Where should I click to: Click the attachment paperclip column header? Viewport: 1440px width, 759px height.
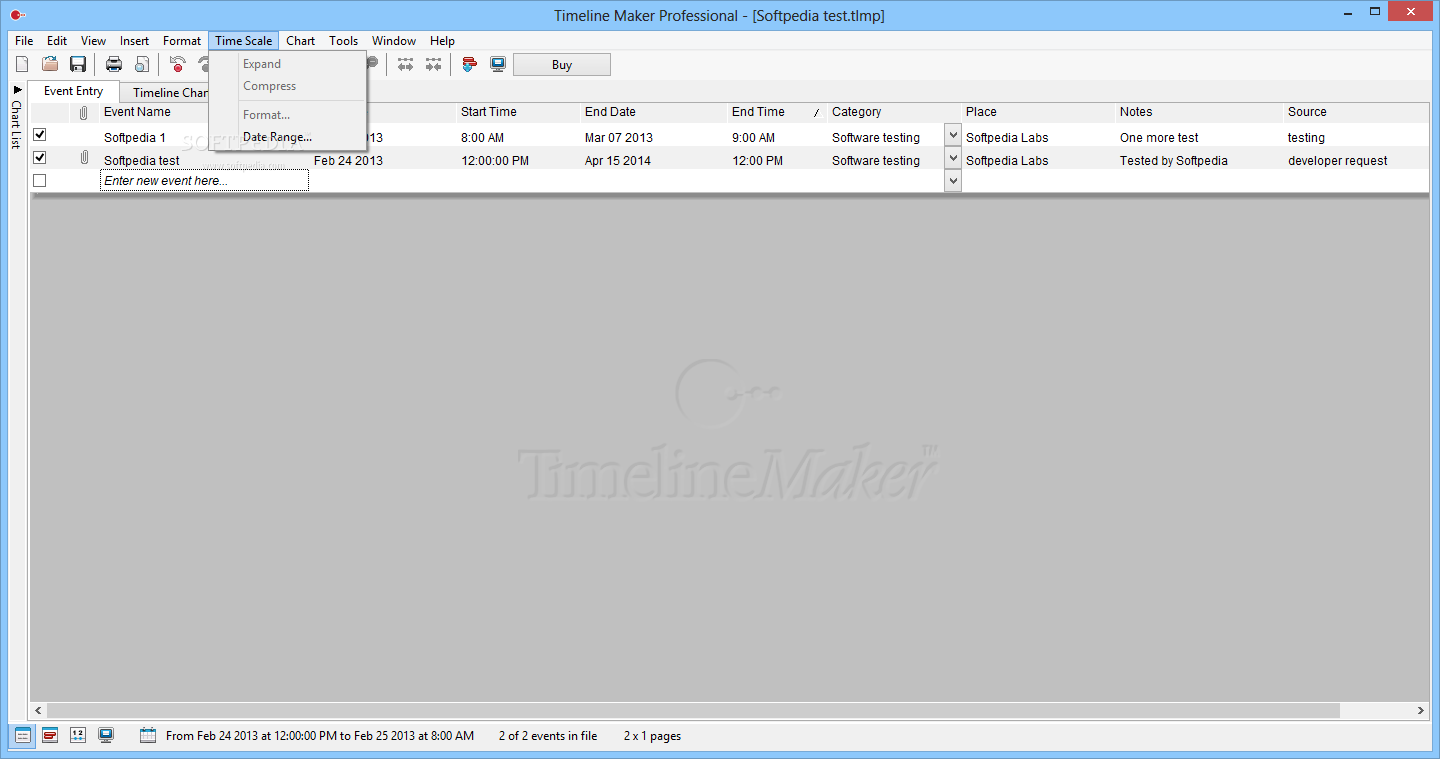tap(84, 112)
